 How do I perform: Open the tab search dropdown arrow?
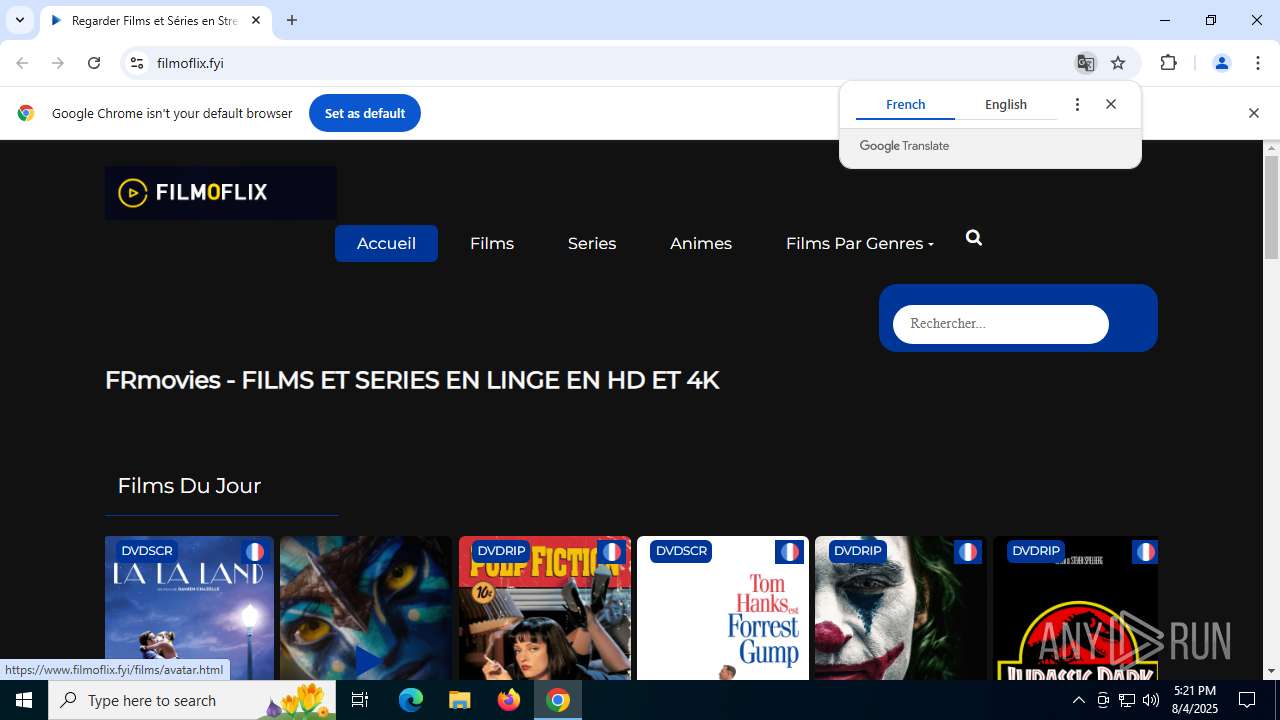pos(19,20)
